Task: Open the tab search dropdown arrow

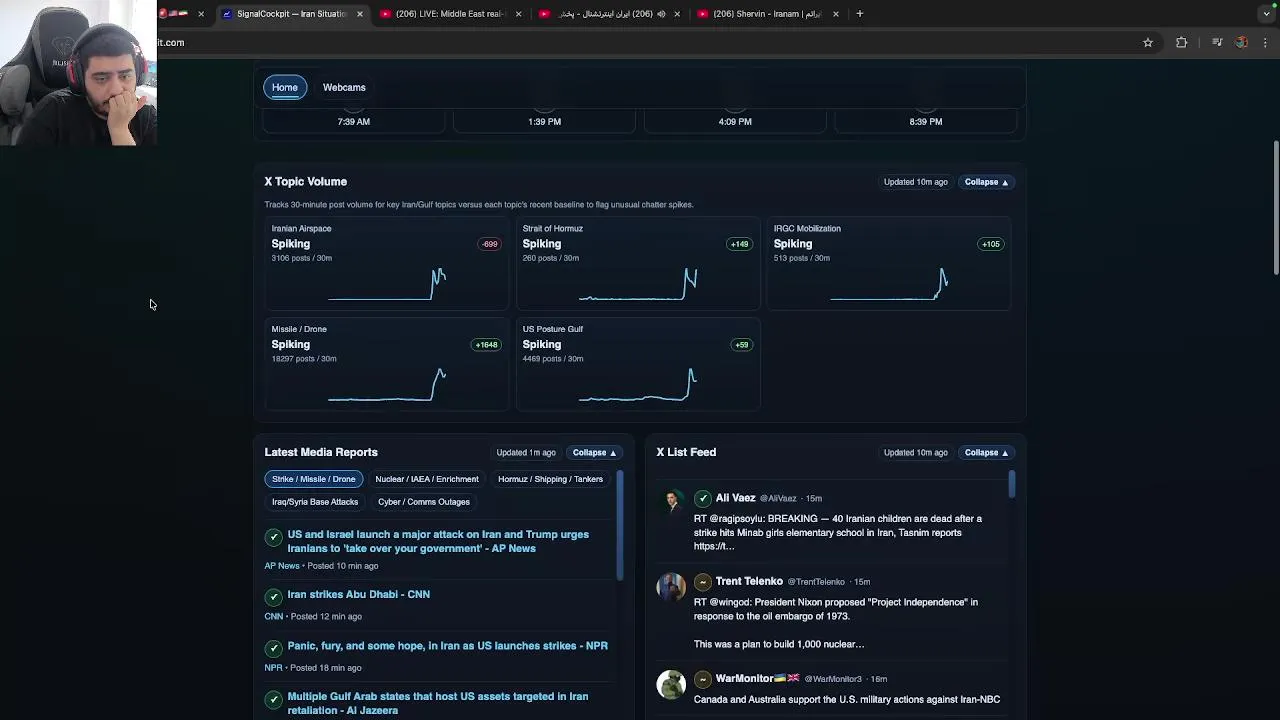Action: pos(1267,14)
